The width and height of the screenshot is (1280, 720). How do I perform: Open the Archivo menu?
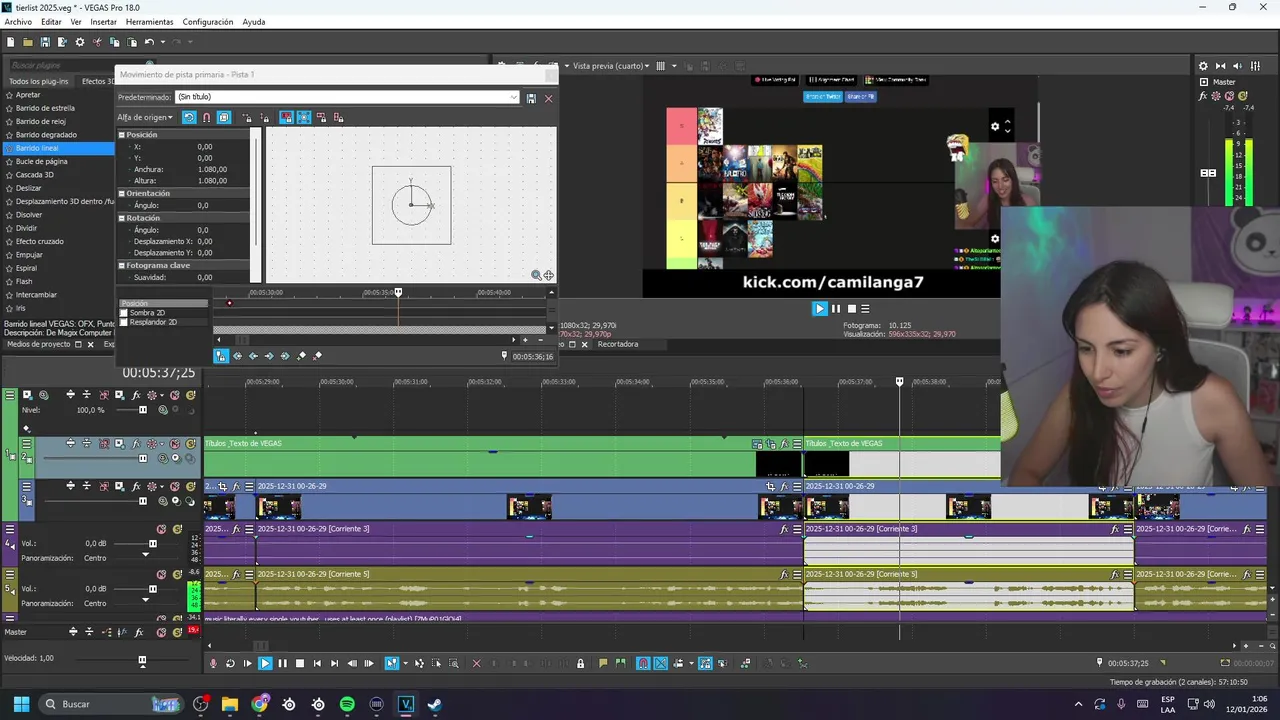click(18, 22)
